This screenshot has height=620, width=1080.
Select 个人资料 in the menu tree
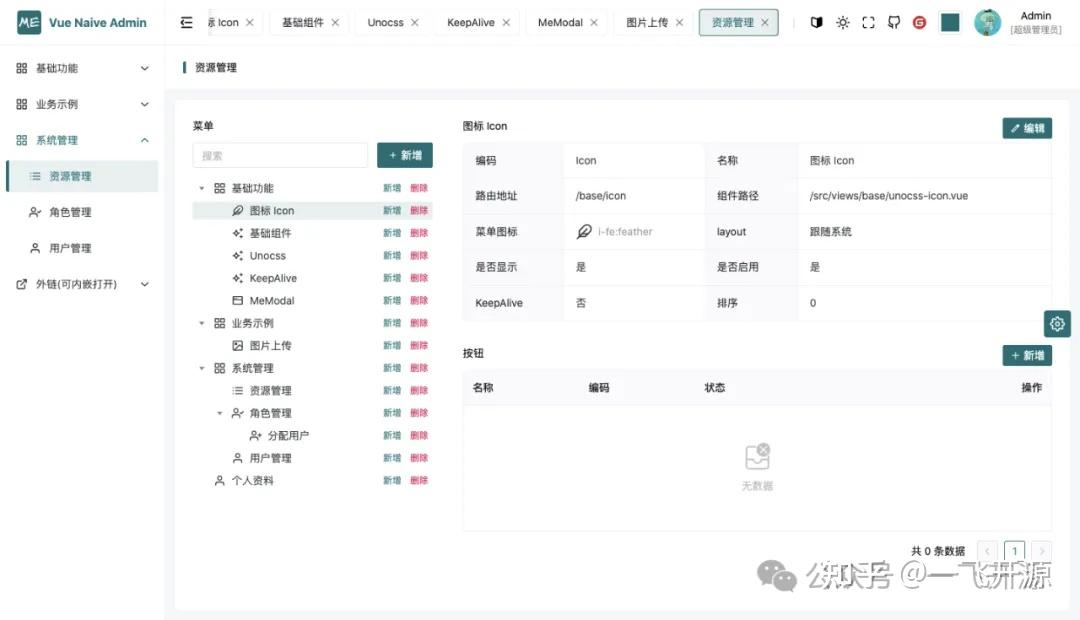click(x=252, y=481)
